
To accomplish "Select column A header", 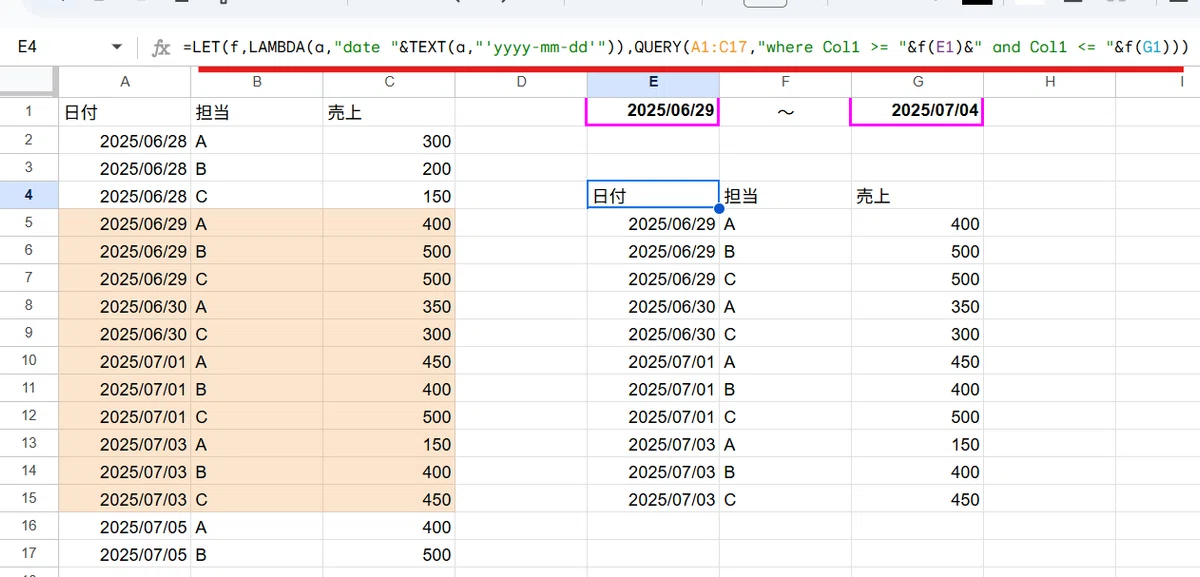I will click(125, 82).
